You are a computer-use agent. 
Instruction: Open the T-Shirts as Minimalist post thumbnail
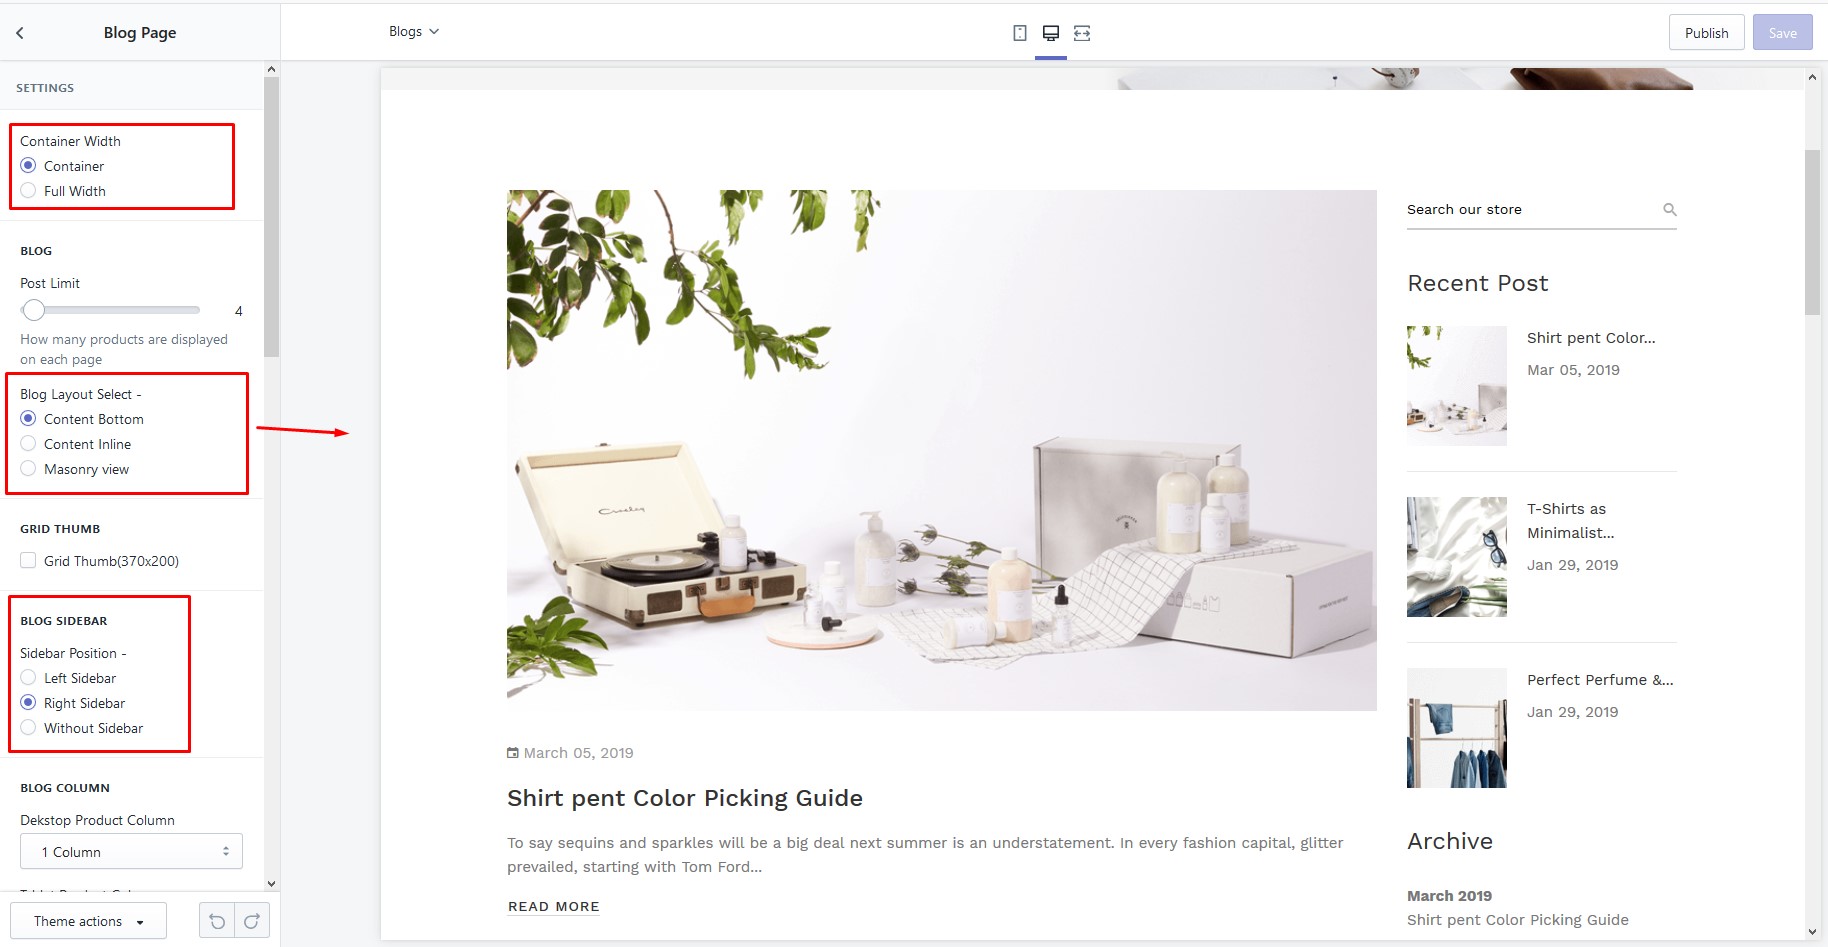(x=1456, y=557)
